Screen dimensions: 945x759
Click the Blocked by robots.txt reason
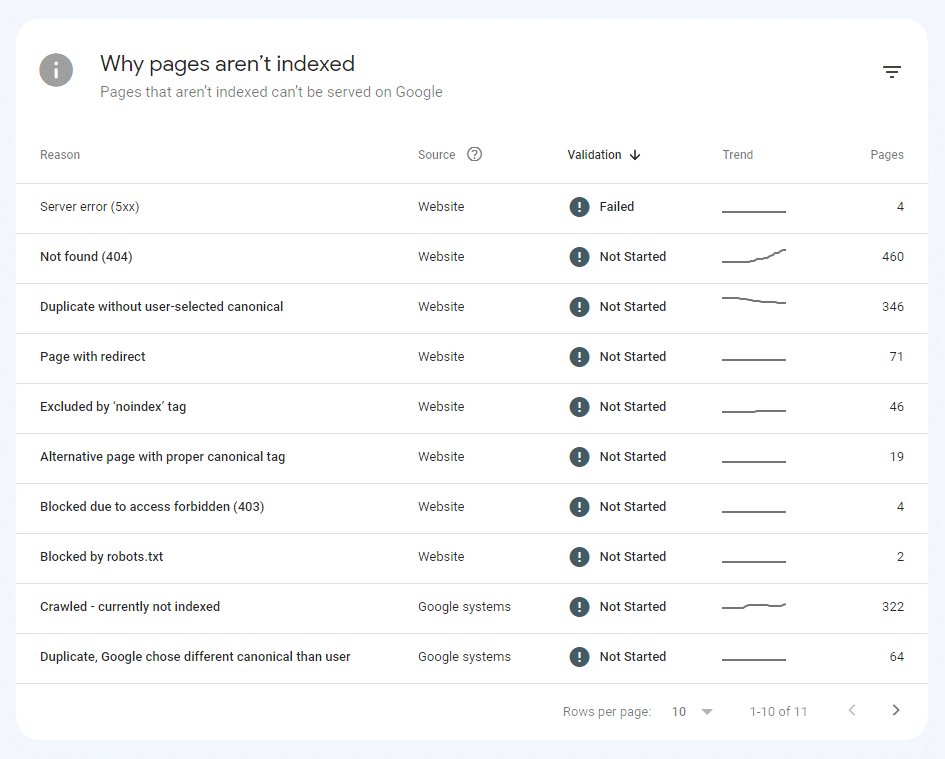pos(101,557)
